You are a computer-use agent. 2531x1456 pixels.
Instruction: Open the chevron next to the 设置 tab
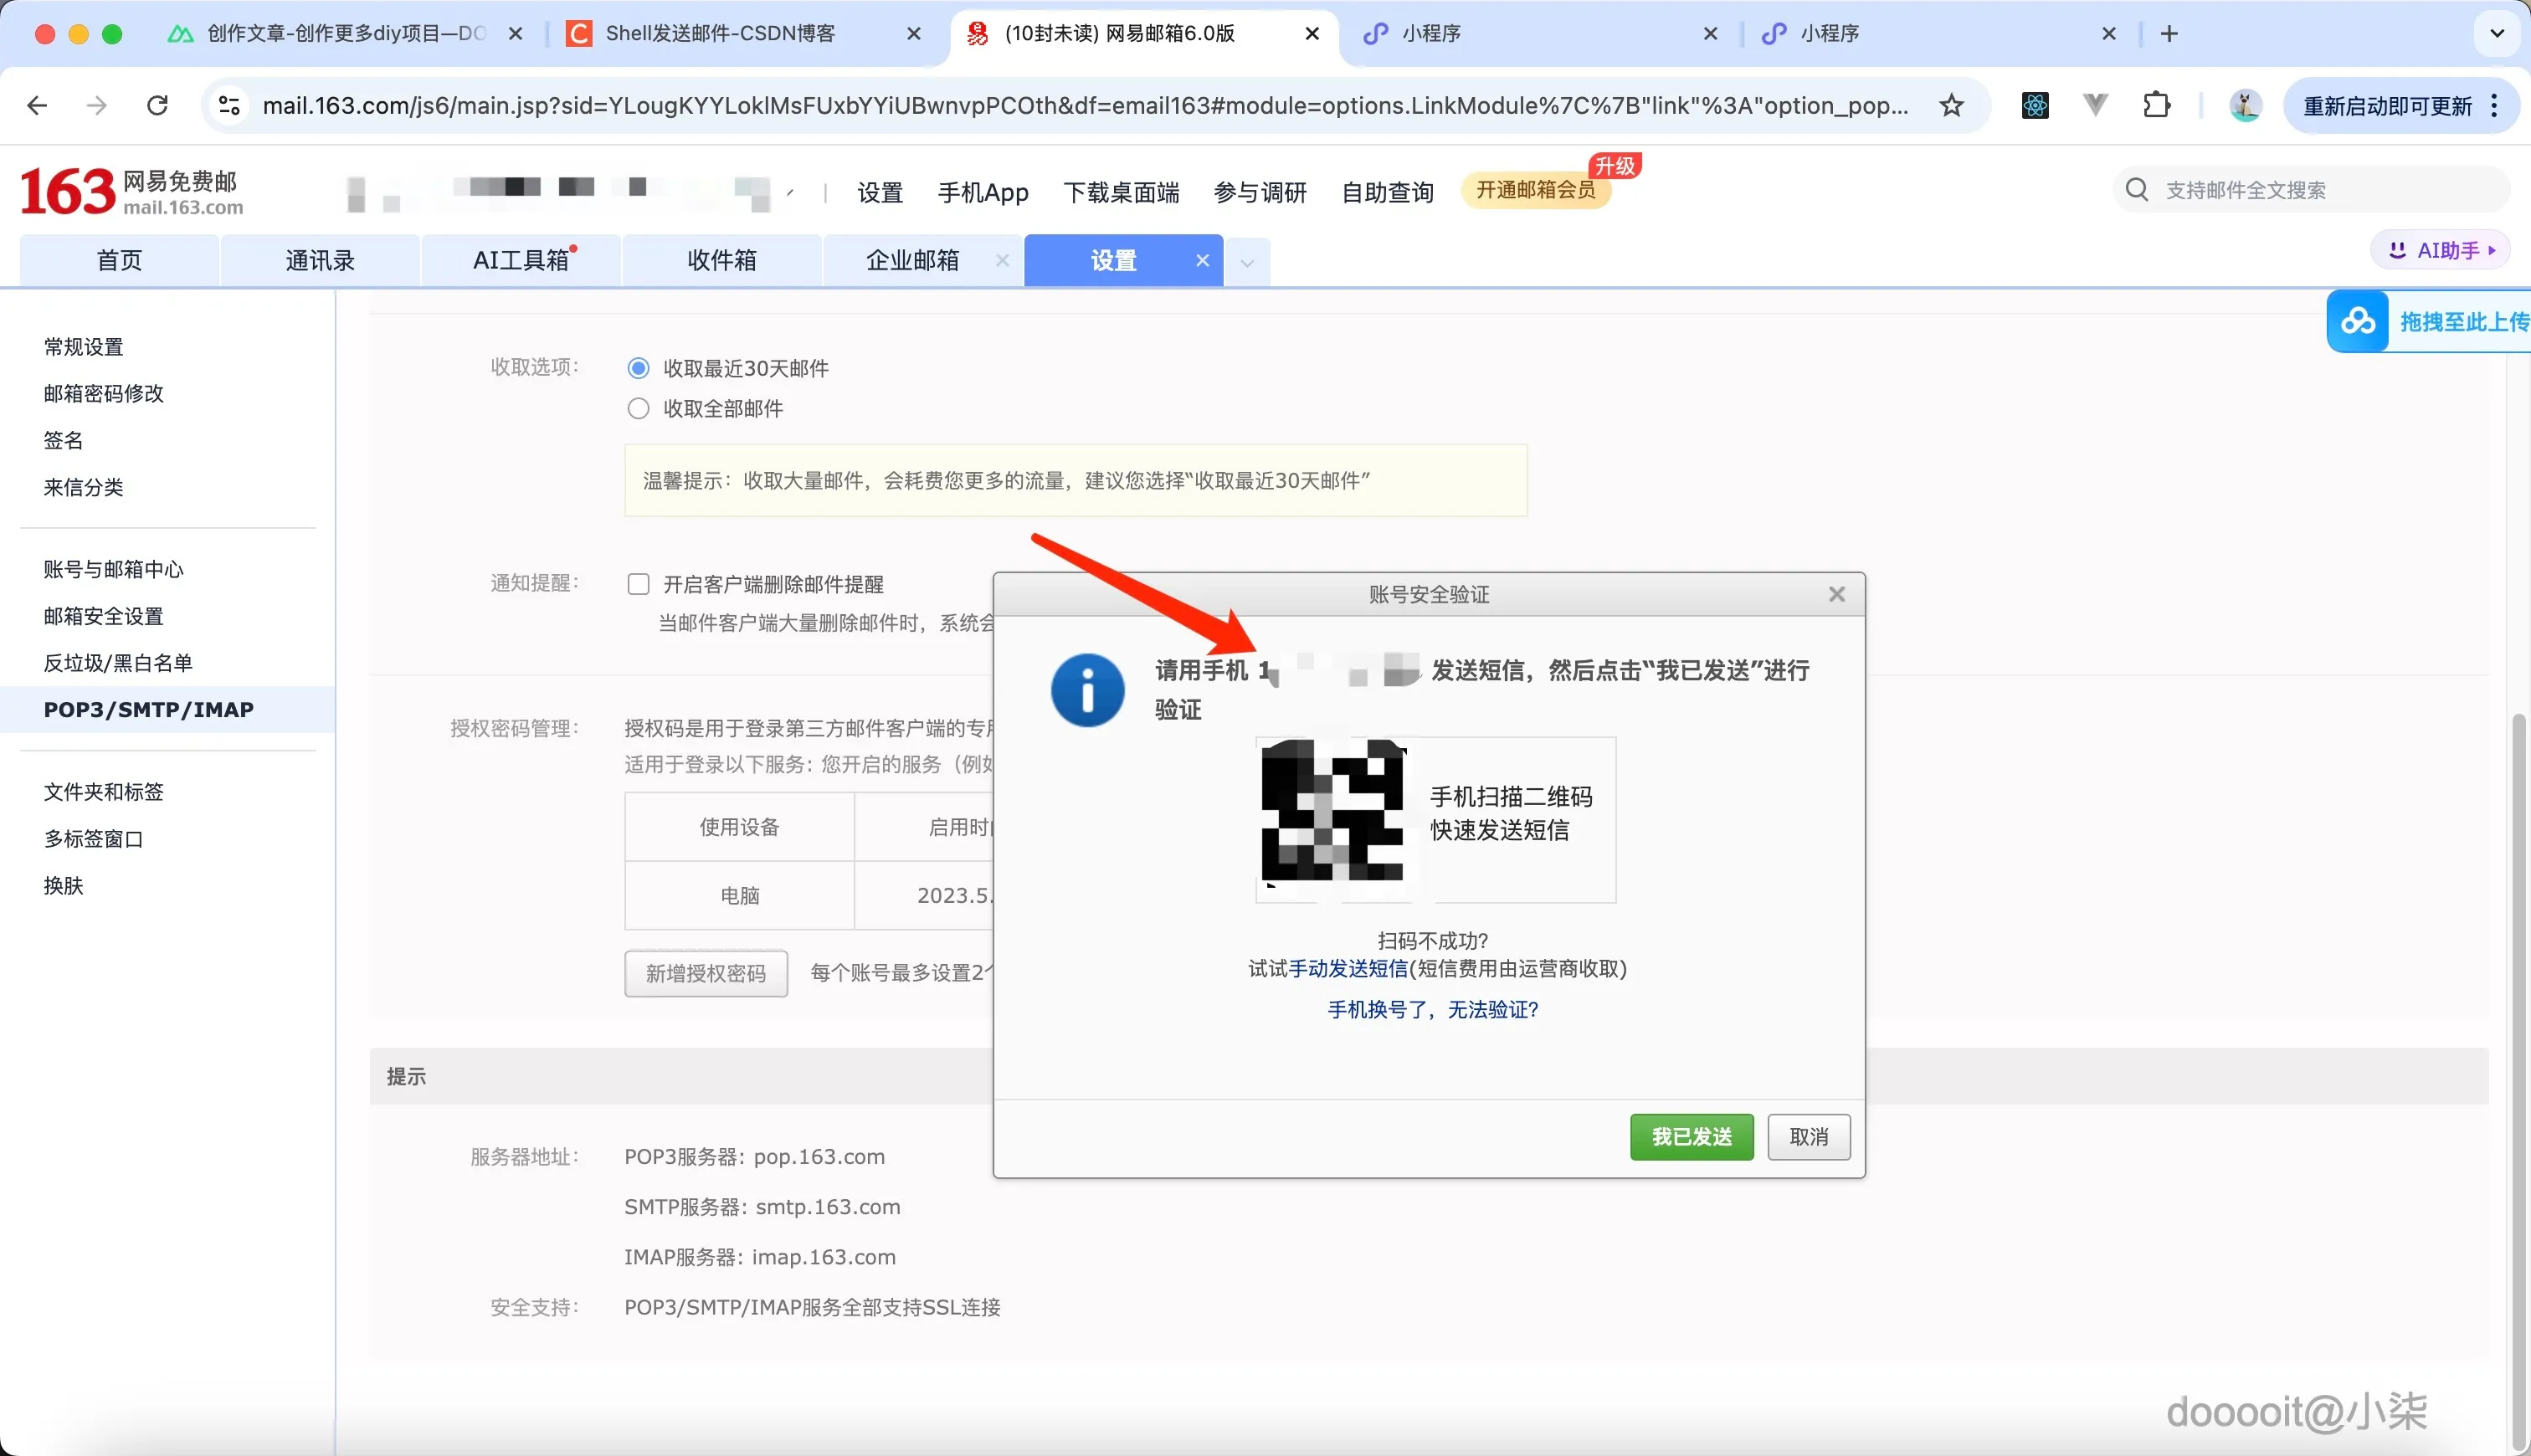coord(1246,262)
